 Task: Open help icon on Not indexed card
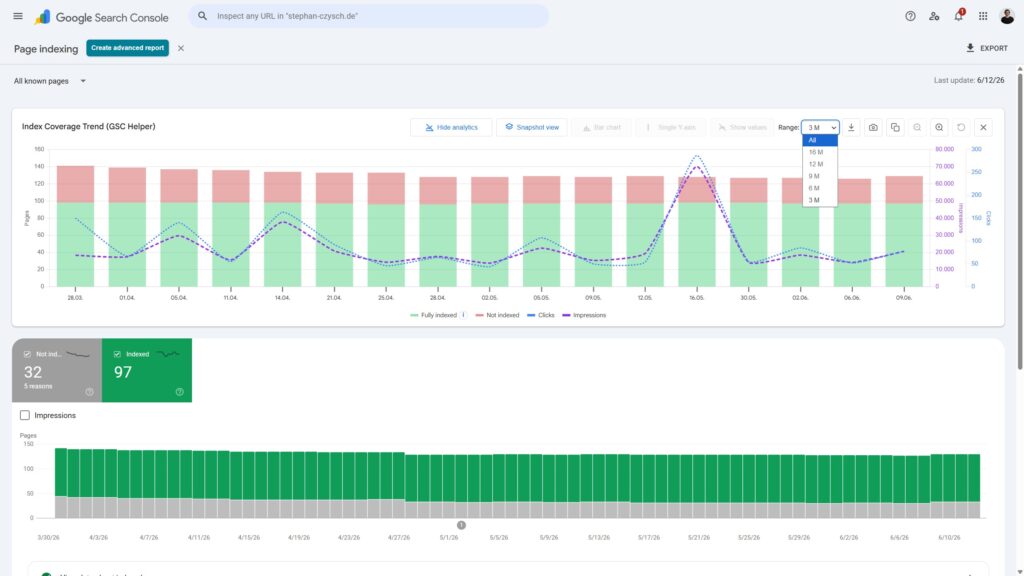click(x=89, y=392)
